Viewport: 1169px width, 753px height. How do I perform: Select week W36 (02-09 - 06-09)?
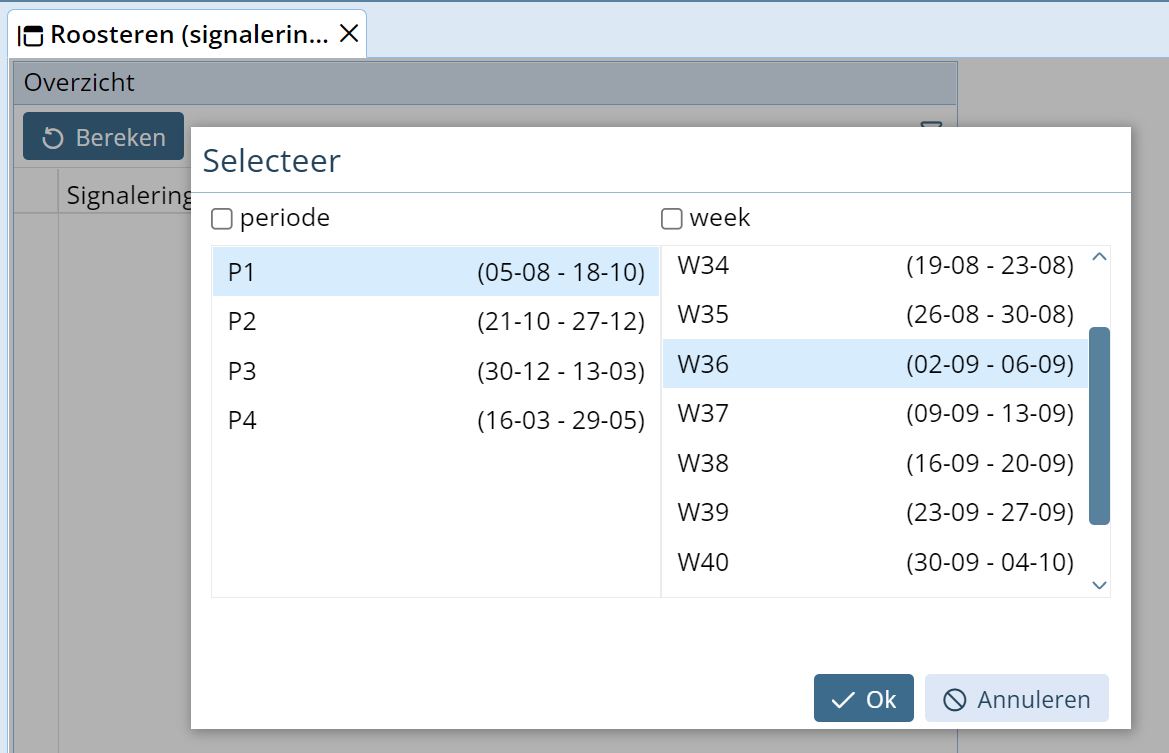coord(875,364)
